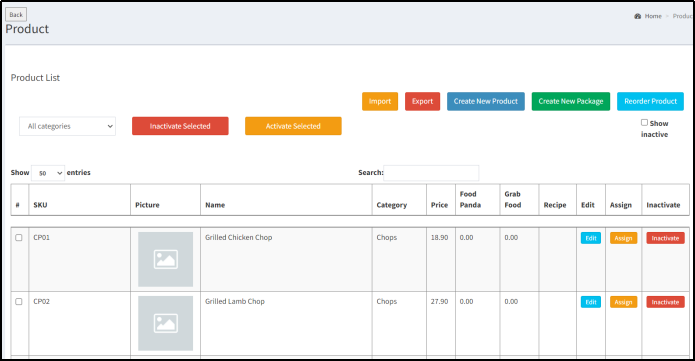Click Create New Product

pos(486,101)
